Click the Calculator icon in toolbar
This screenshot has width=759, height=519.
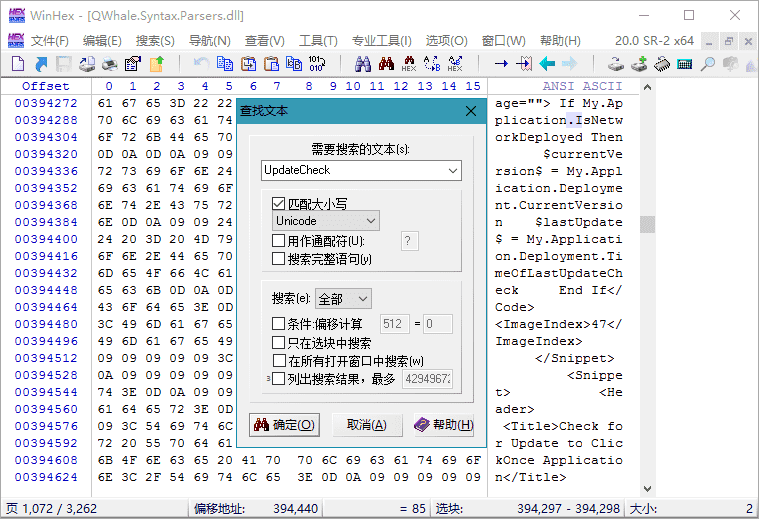[685, 64]
